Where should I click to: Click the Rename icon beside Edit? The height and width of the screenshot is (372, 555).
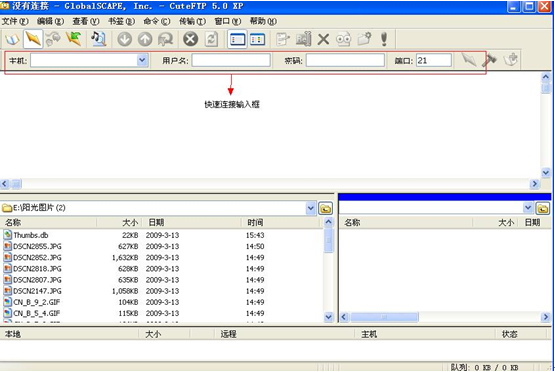click(303, 39)
